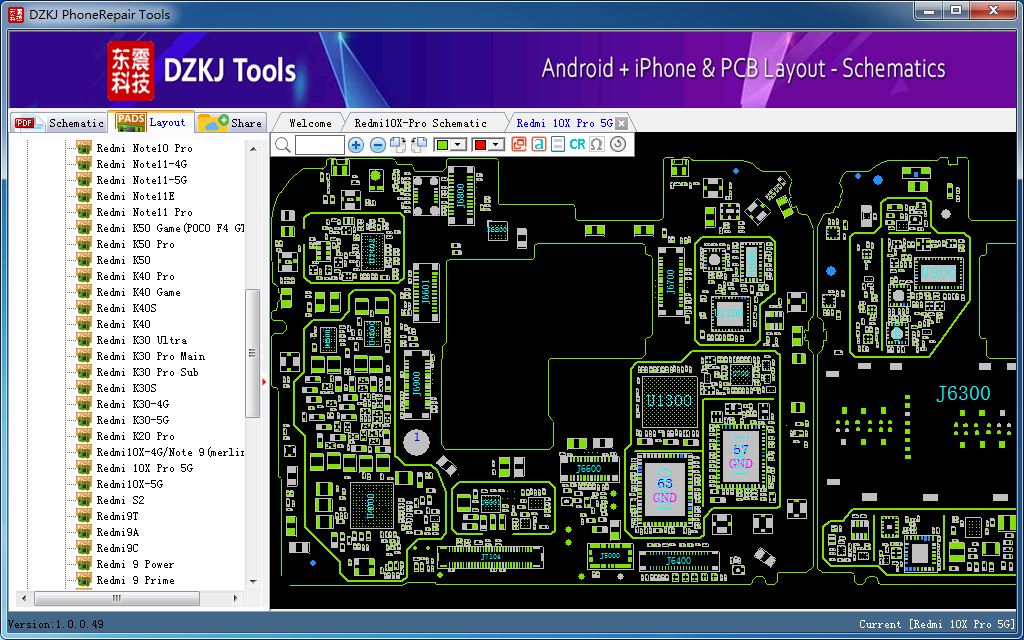Click tree horizontal scroll right arrow

click(x=236, y=598)
